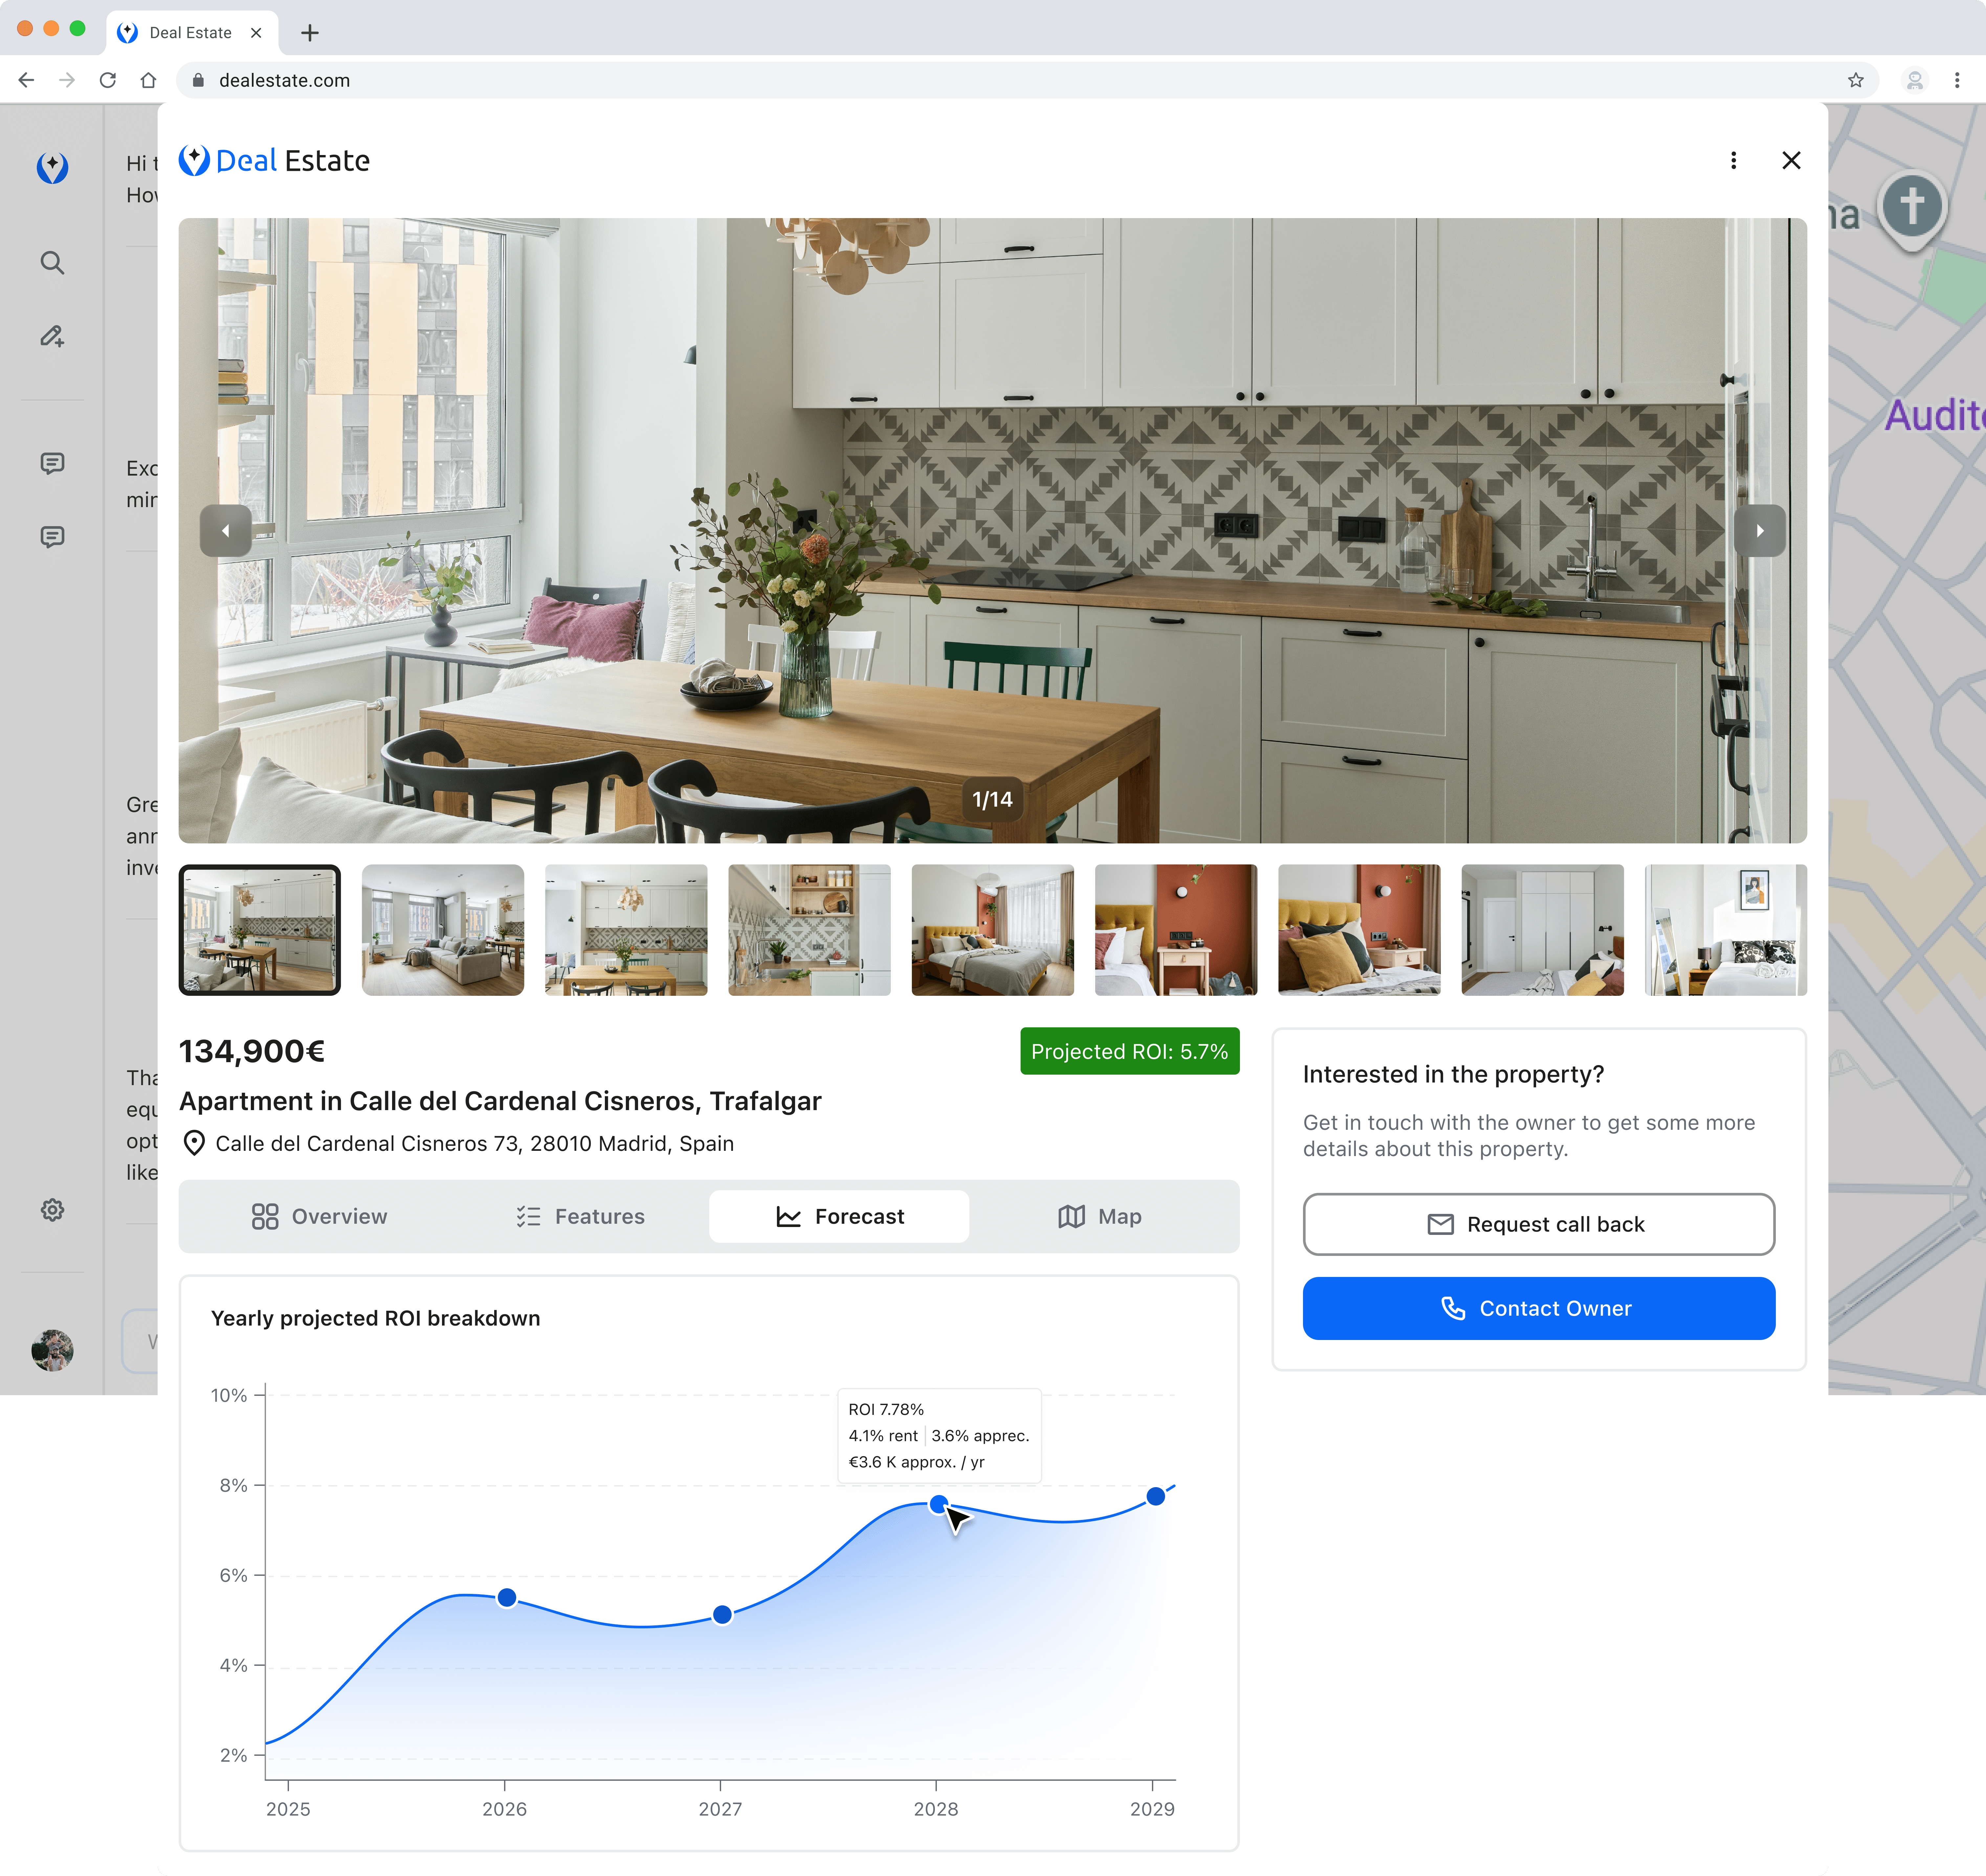Screen dimensions: 1986x1876
Task: Click the first chat history icon
Action: pyautogui.click(x=52, y=463)
